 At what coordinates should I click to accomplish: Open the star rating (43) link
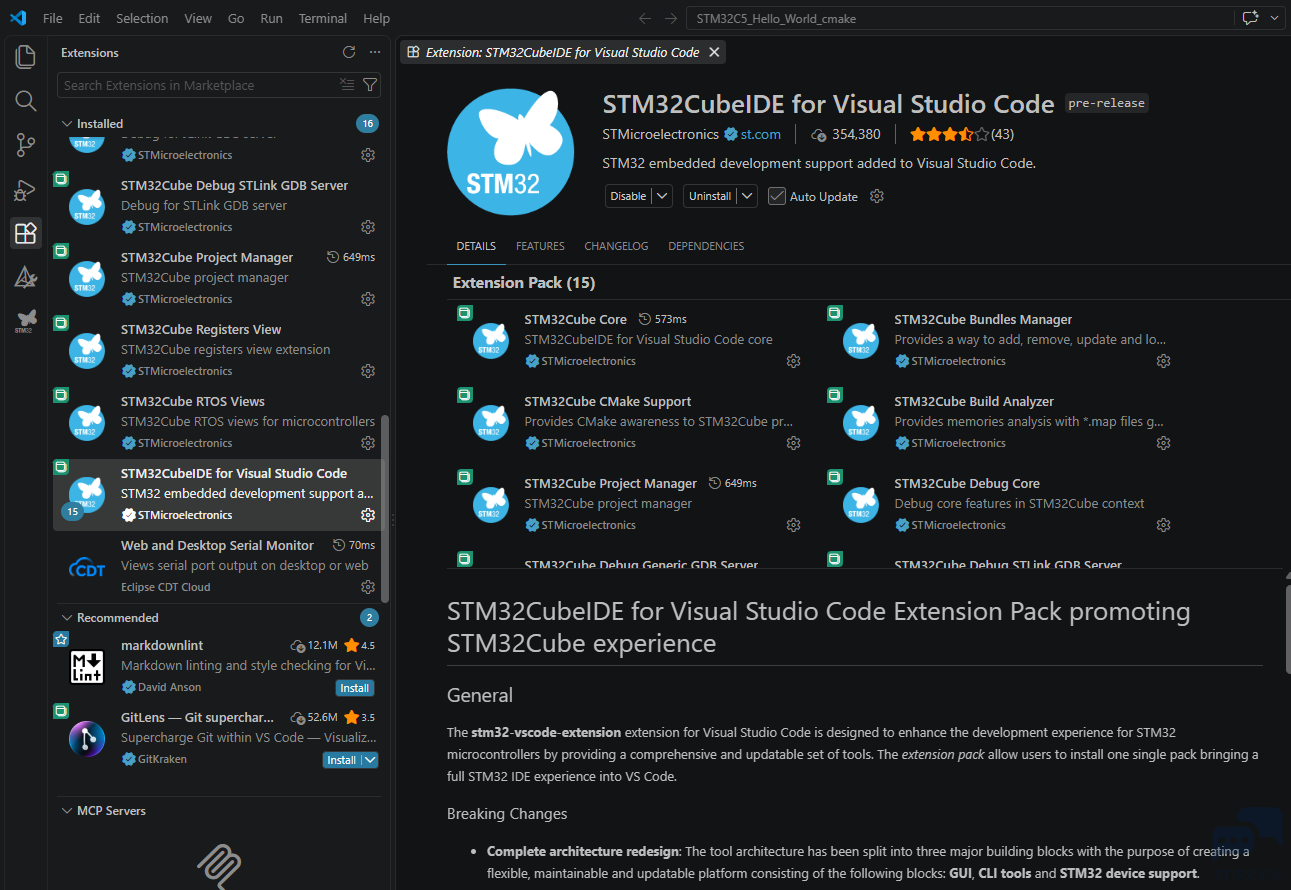962,134
